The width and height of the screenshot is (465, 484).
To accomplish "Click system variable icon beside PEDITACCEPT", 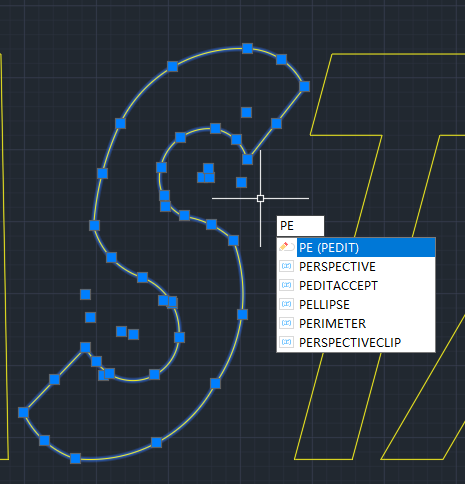I will click(x=287, y=285).
